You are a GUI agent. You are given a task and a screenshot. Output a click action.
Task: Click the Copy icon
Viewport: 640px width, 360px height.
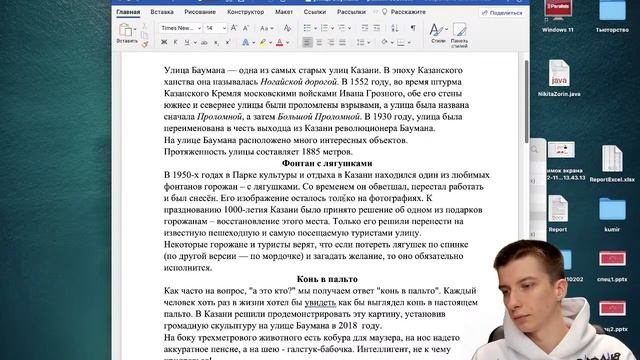point(144,35)
